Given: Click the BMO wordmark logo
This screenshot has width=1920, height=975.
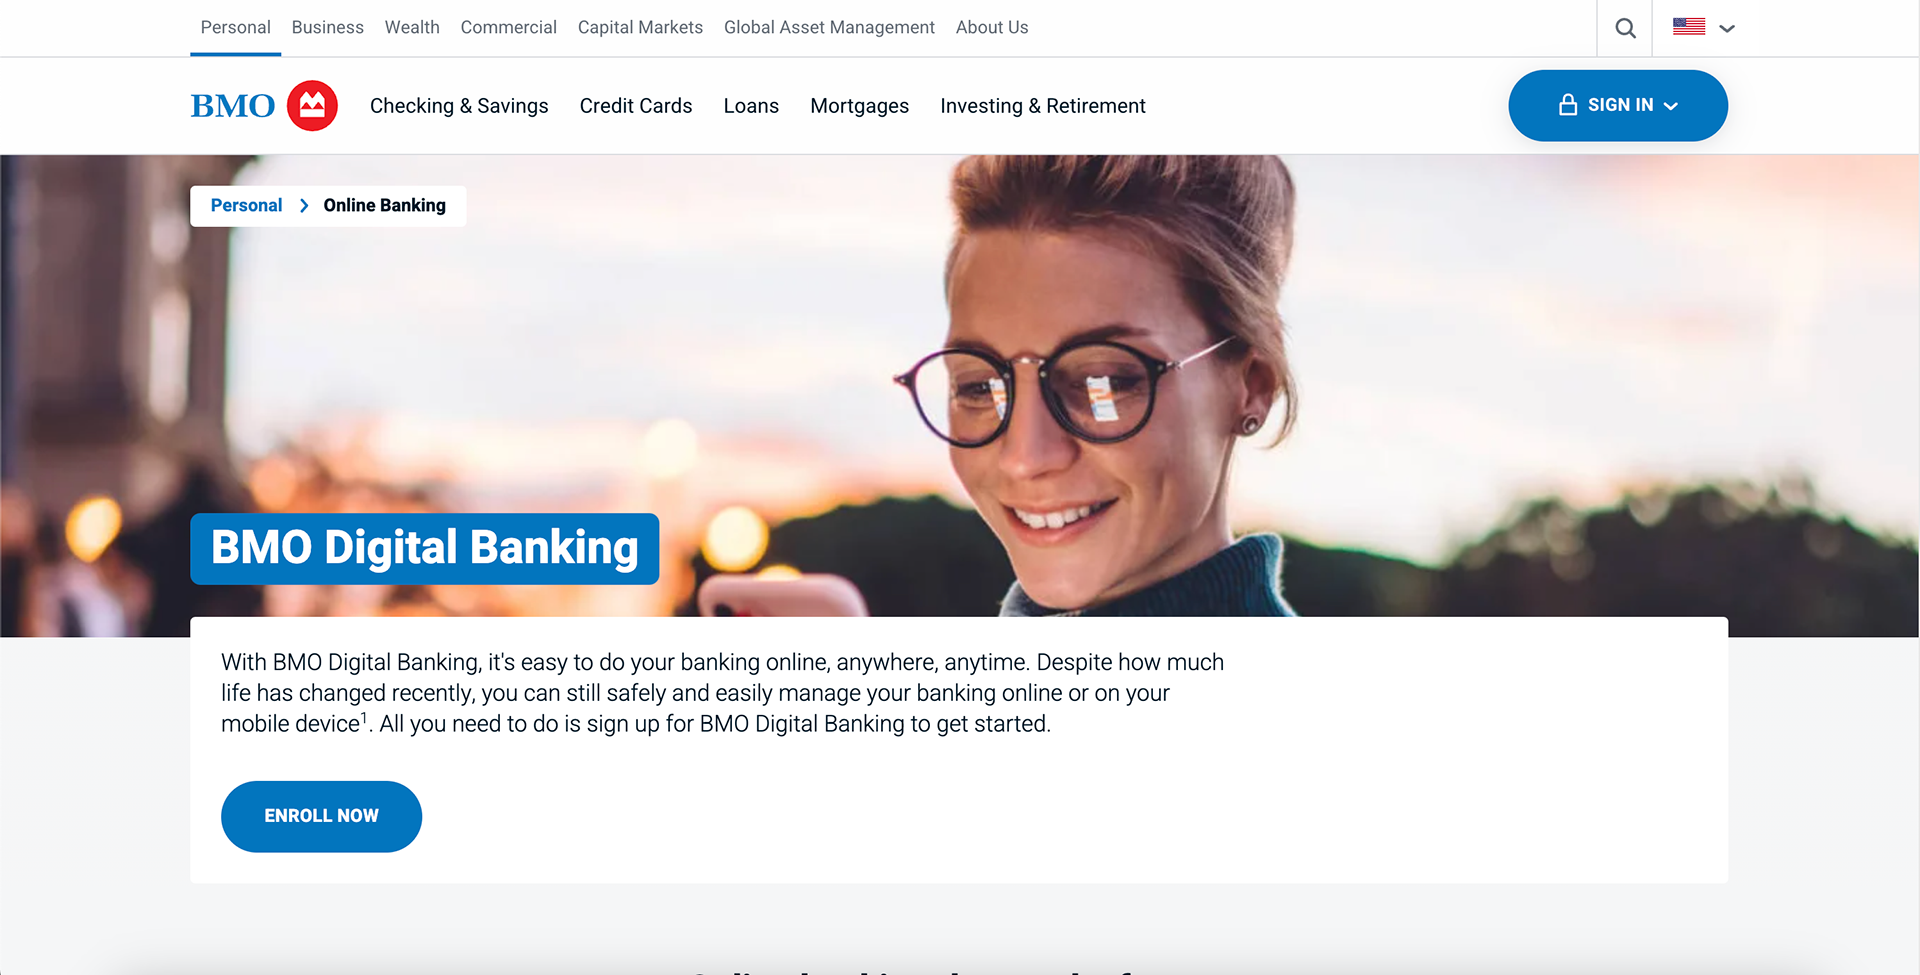Looking at the screenshot, I should pos(233,106).
